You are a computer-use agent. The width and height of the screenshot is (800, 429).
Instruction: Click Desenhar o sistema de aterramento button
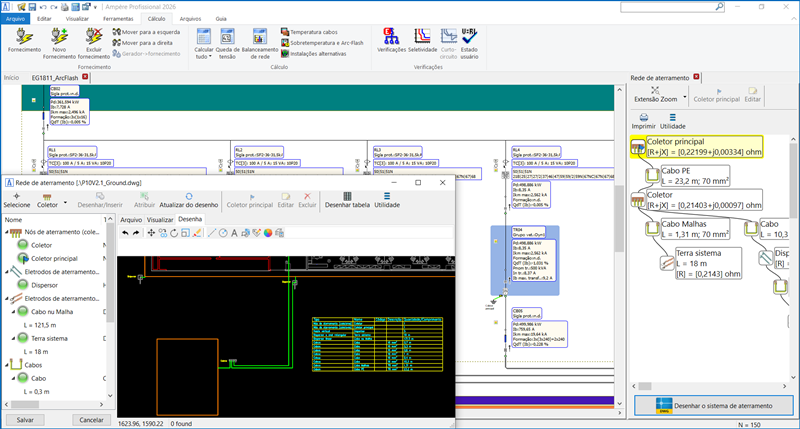pos(713,405)
